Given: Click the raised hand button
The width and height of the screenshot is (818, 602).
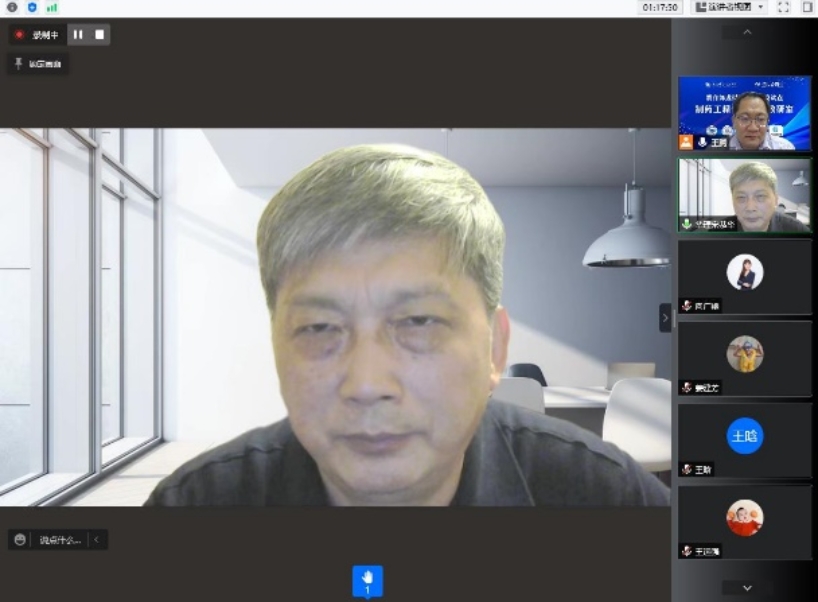Looking at the screenshot, I should point(367,580).
